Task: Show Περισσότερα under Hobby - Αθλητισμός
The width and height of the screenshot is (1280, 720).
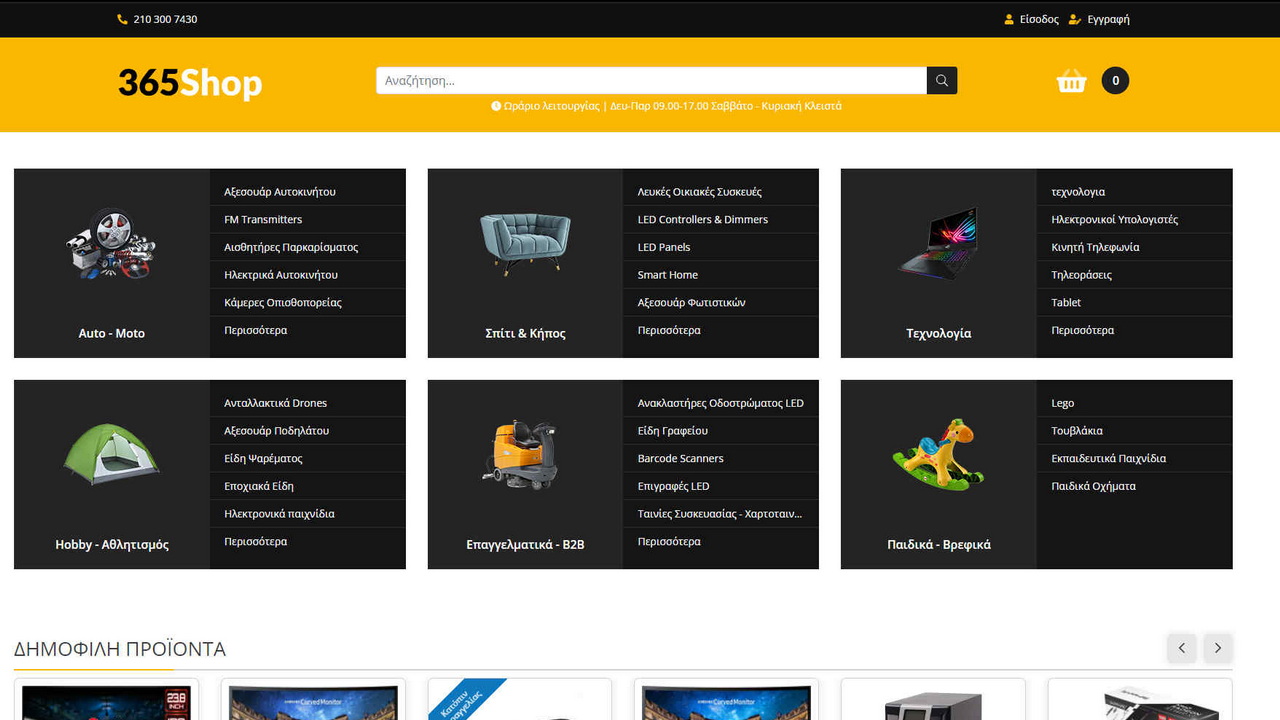Action: (x=256, y=541)
